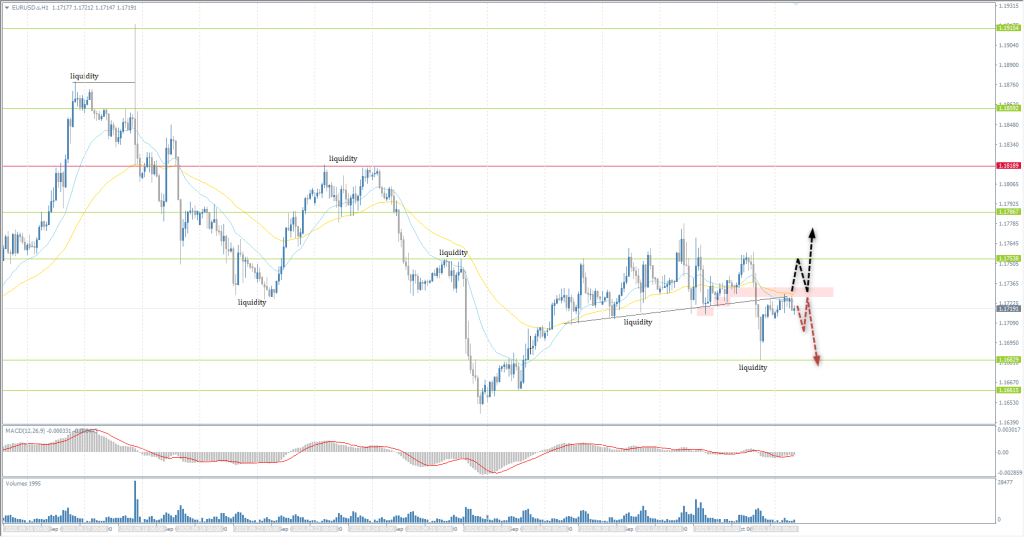
Task: Select the top-left liquidity label with line
Action: 84,76
